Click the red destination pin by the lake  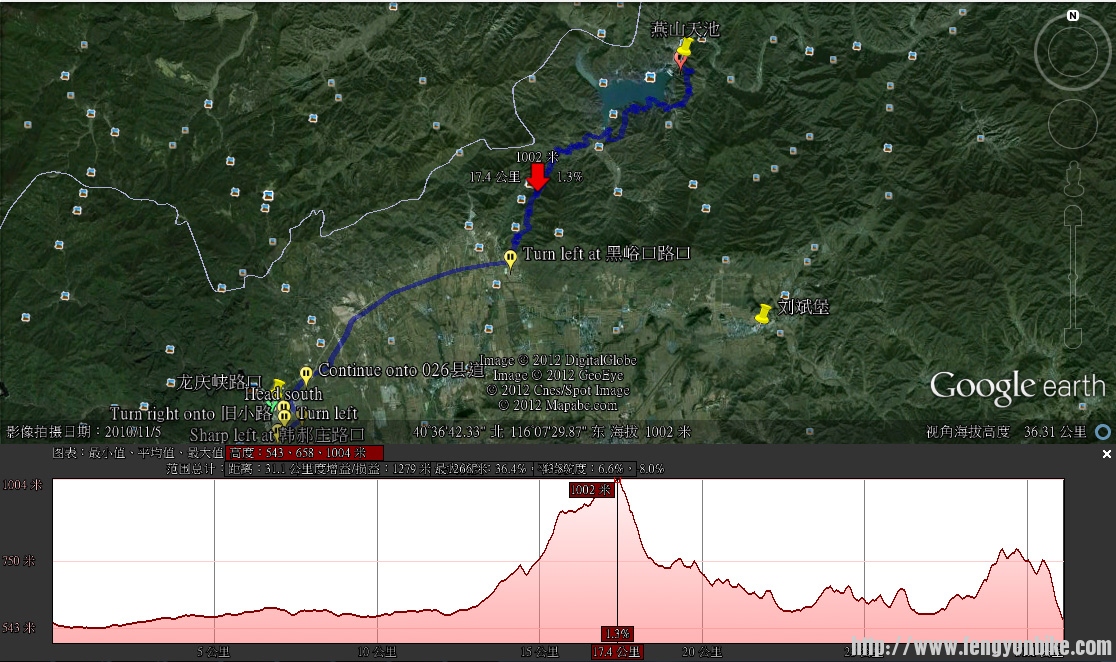[680, 60]
